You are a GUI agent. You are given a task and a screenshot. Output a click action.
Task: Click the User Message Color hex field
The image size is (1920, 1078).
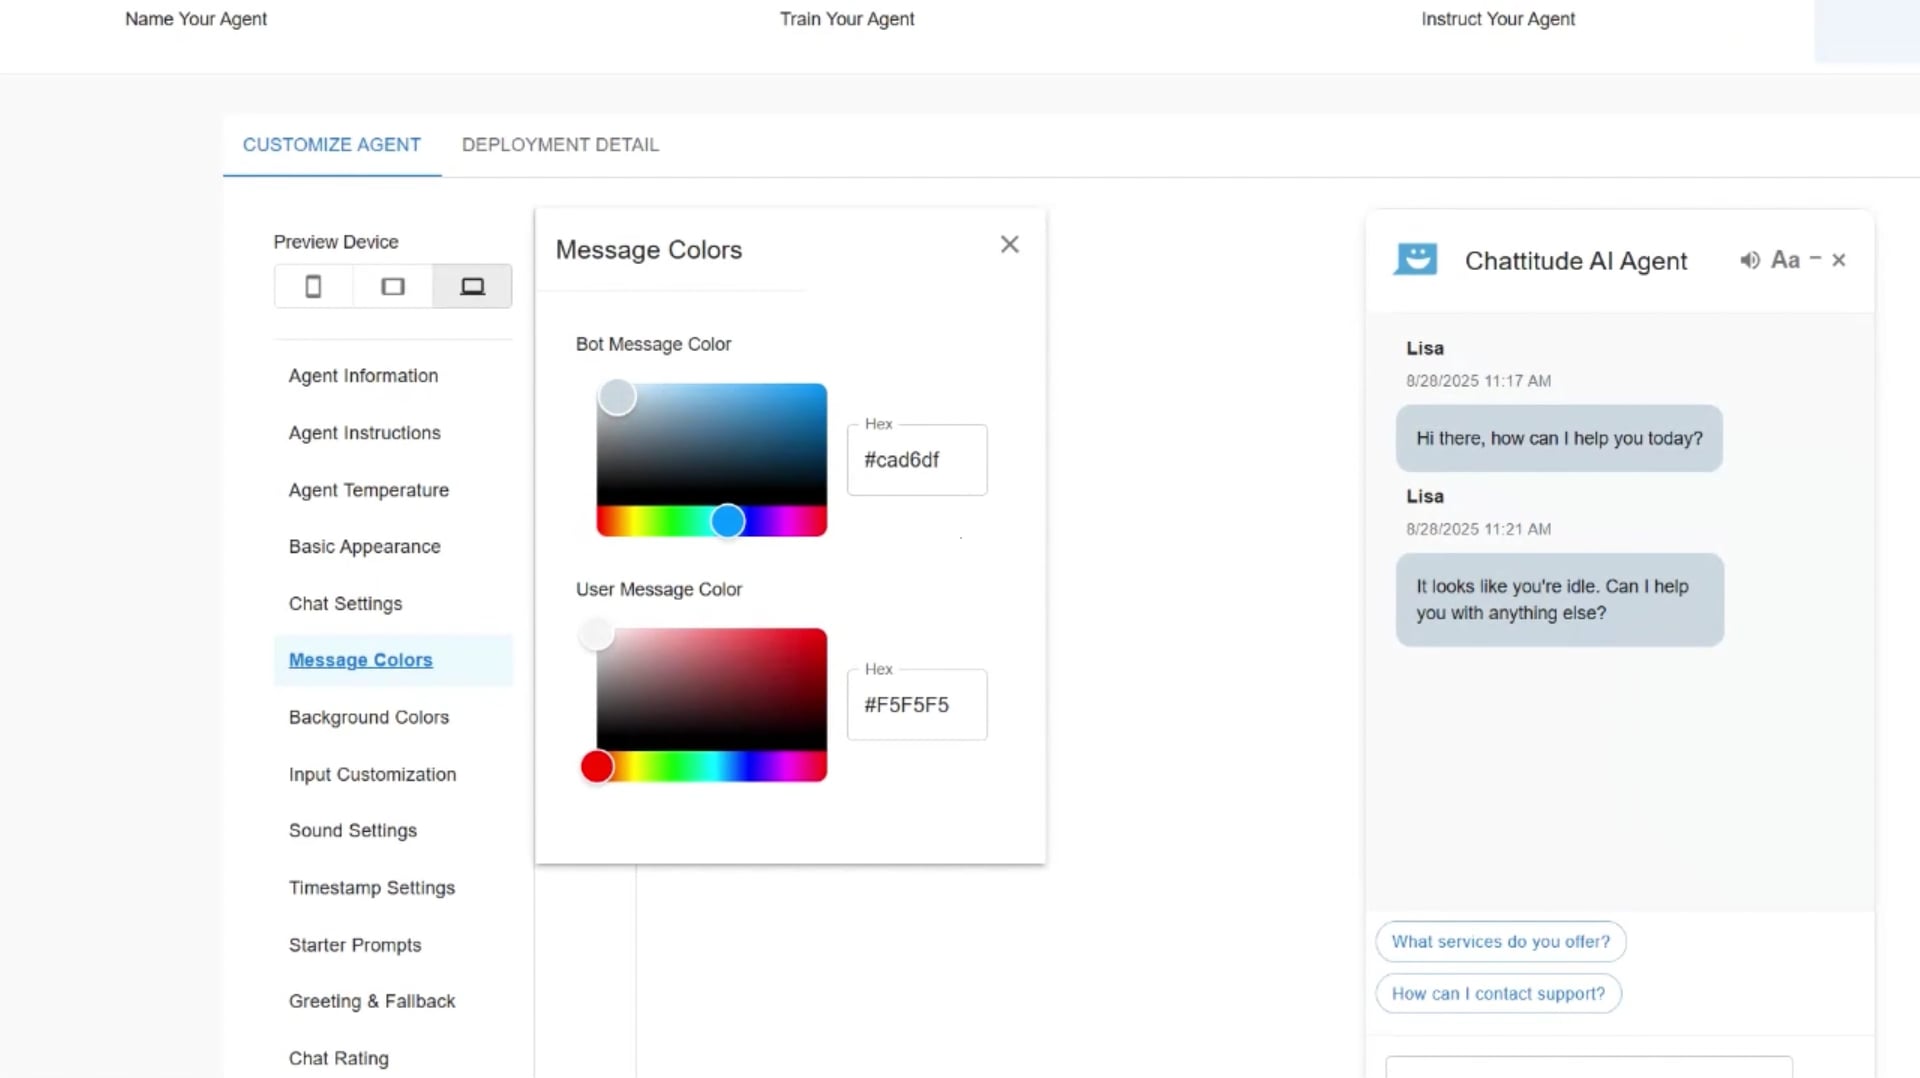[x=917, y=705]
